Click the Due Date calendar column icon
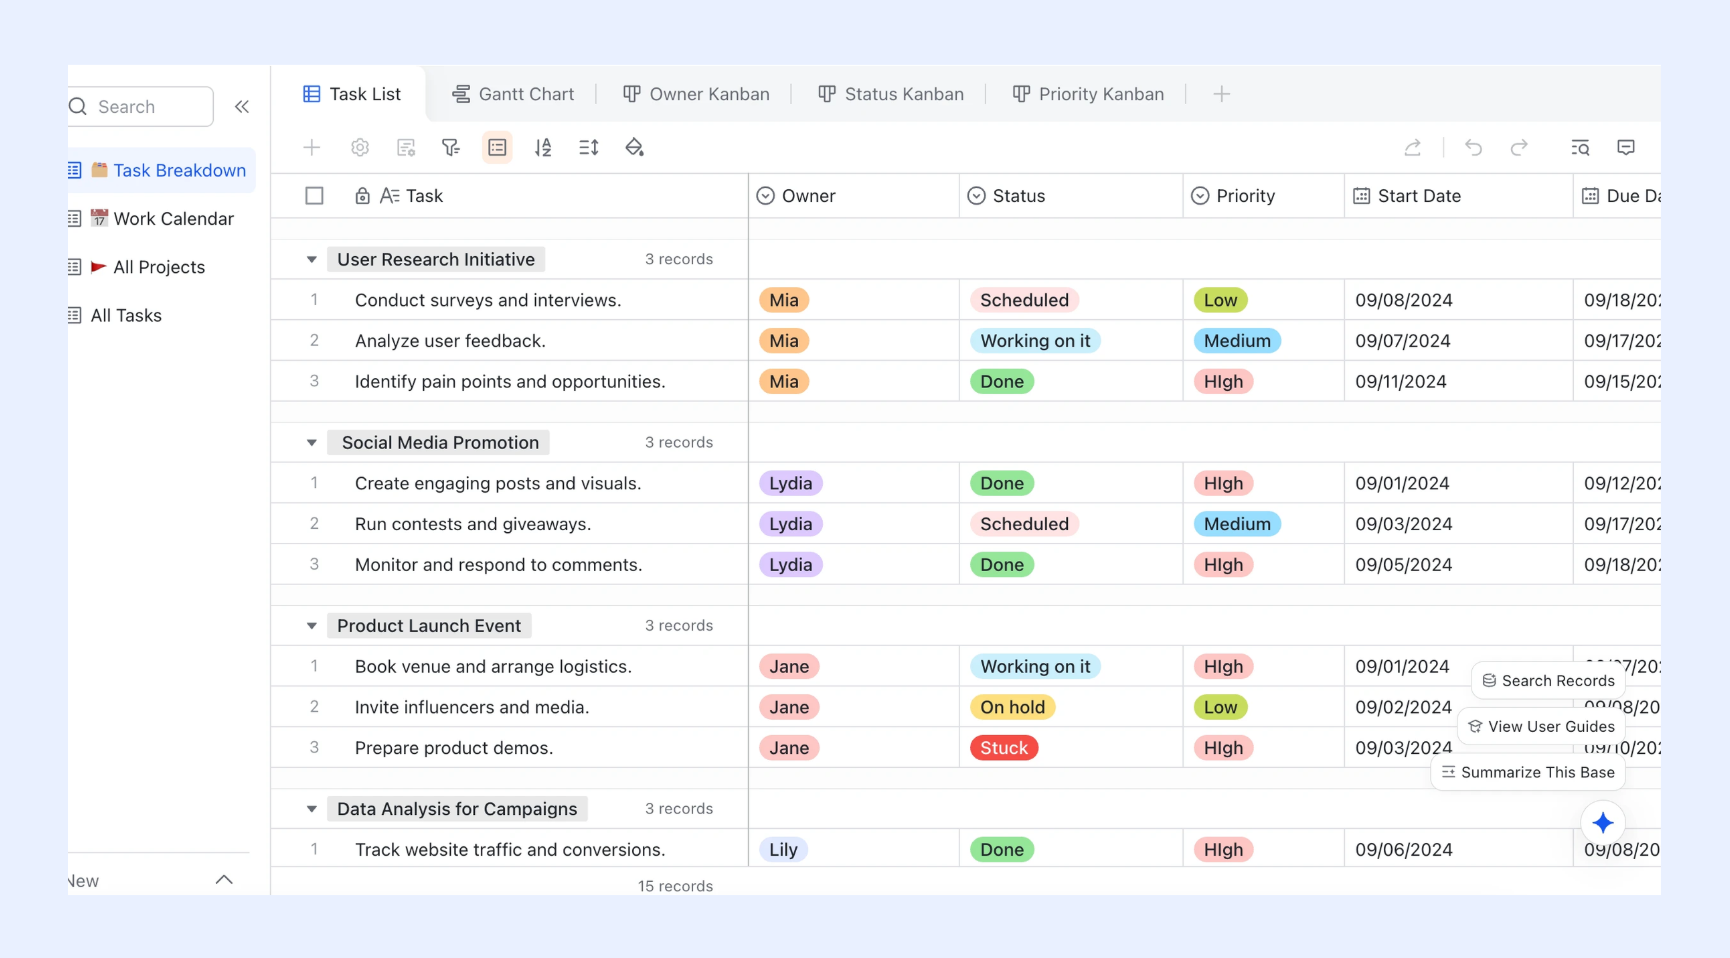Screen dimensions: 1730x958 (x=1590, y=196)
